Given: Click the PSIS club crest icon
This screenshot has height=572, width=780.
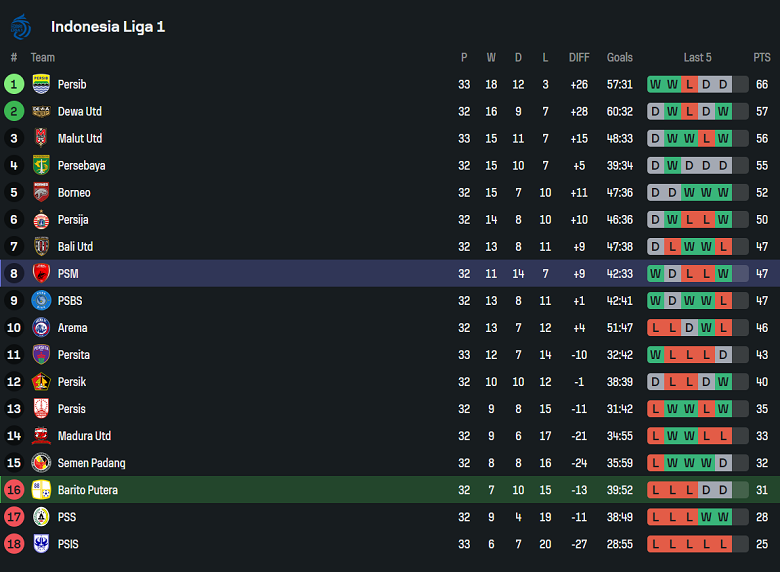Looking at the screenshot, I should coord(41,544).
